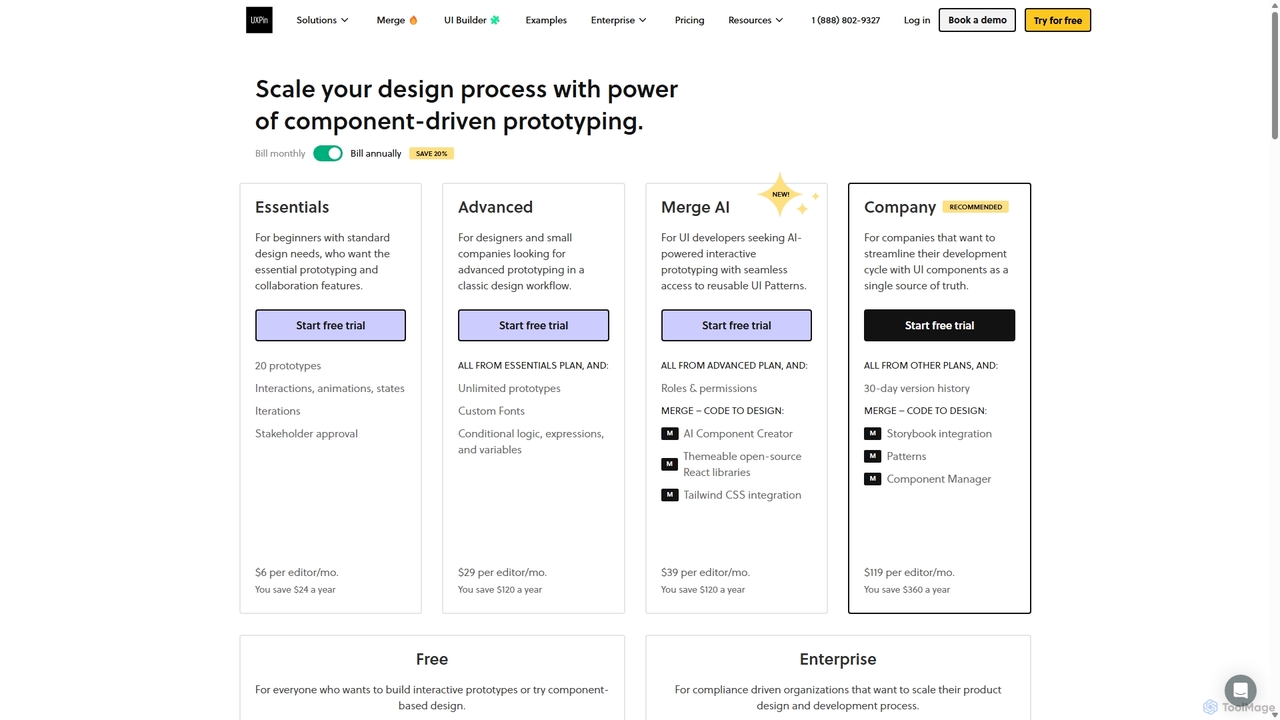Image resolution: width=1280 pixels, height=720 pixels.
Task: Open UI Builder in navigation
Action: coord(472,20)
